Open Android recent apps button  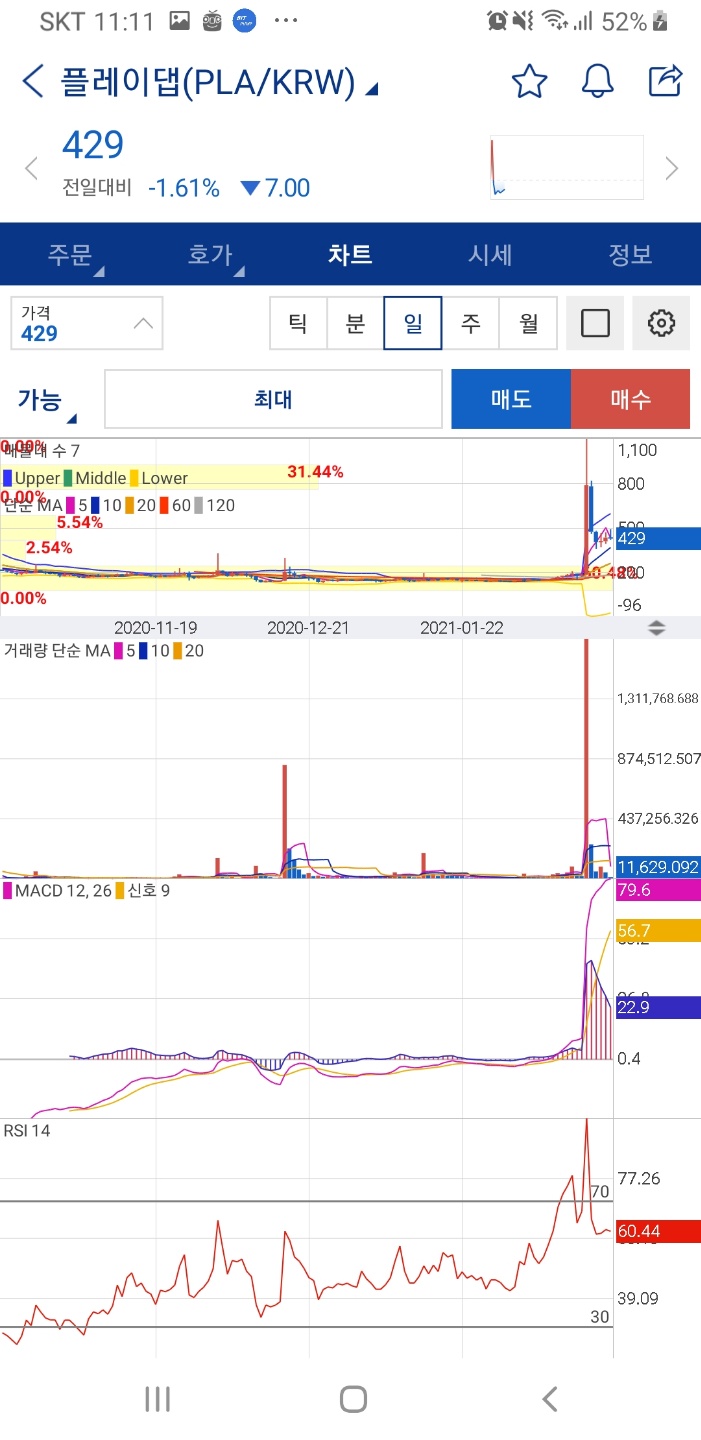[157, 1398]
